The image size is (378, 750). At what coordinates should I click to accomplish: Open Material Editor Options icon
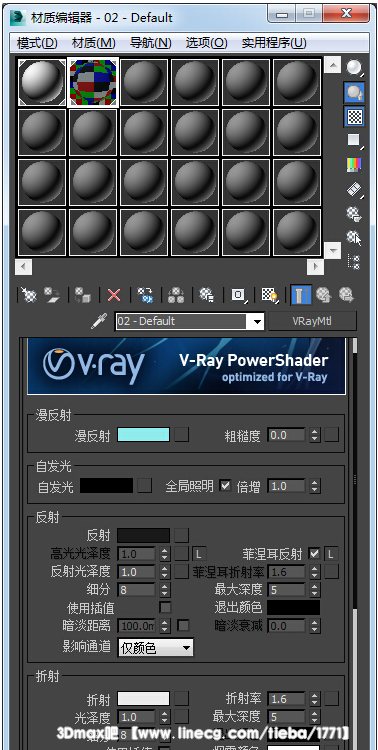pyautogui.click(x=354, y=213)
